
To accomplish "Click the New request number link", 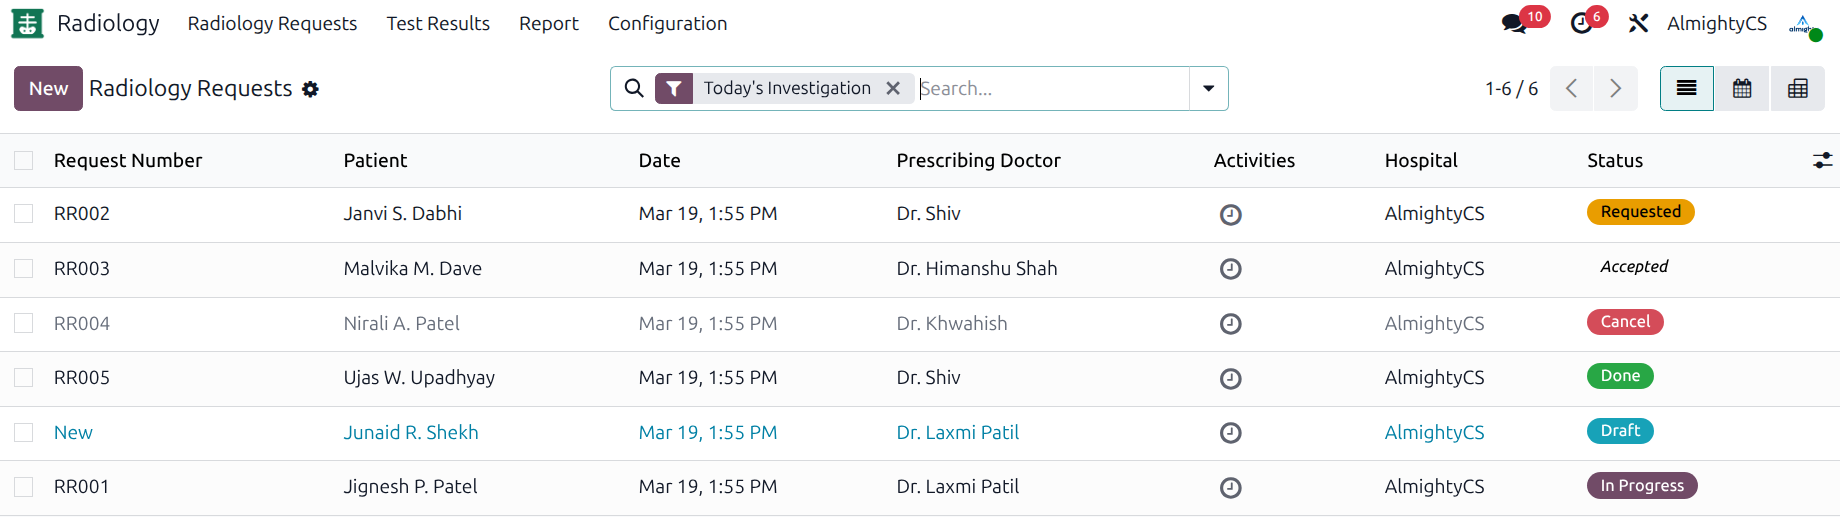I will tap(73, 432).
